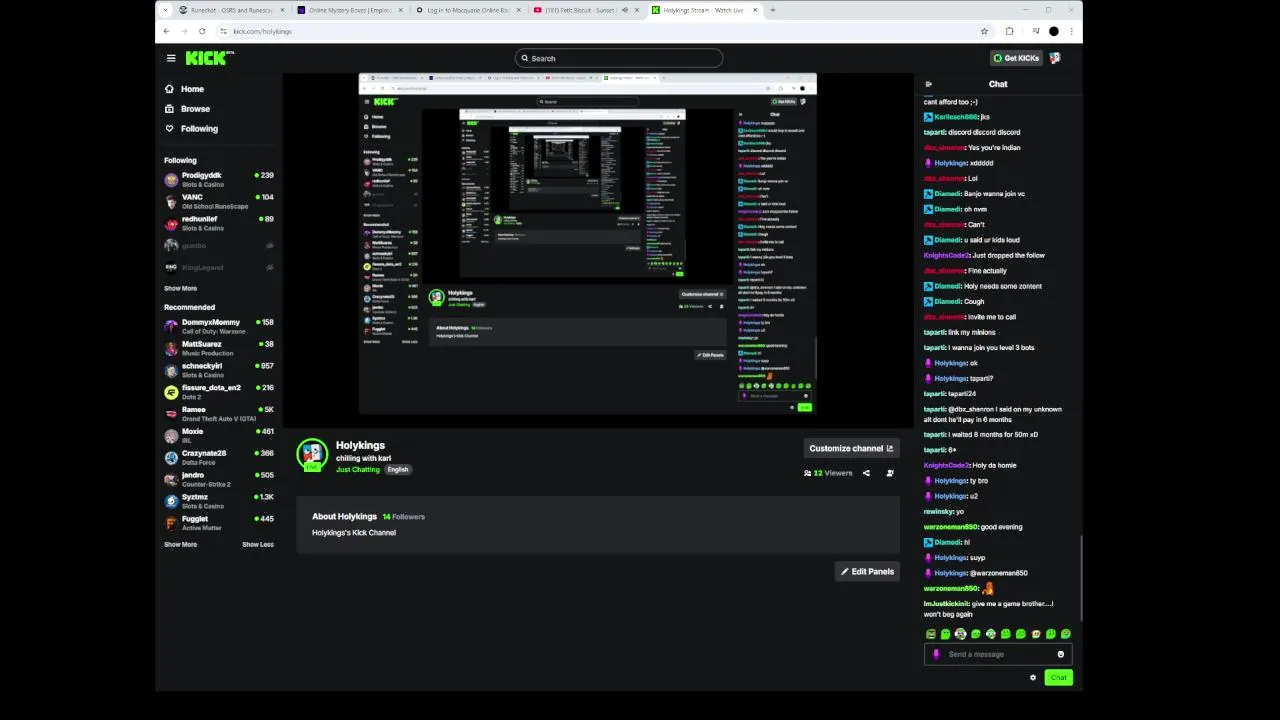Click the Just Chatting category link
1280x720 pixels.
[358, 469]
